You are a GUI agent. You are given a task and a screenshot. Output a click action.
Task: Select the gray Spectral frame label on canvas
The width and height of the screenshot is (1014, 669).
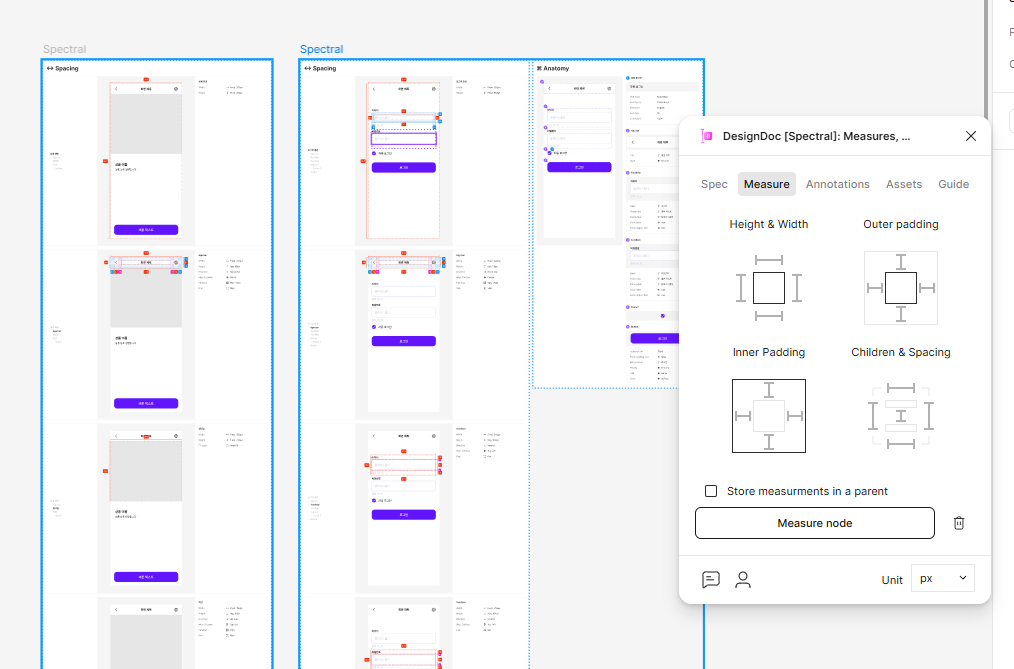pos(65,49)
